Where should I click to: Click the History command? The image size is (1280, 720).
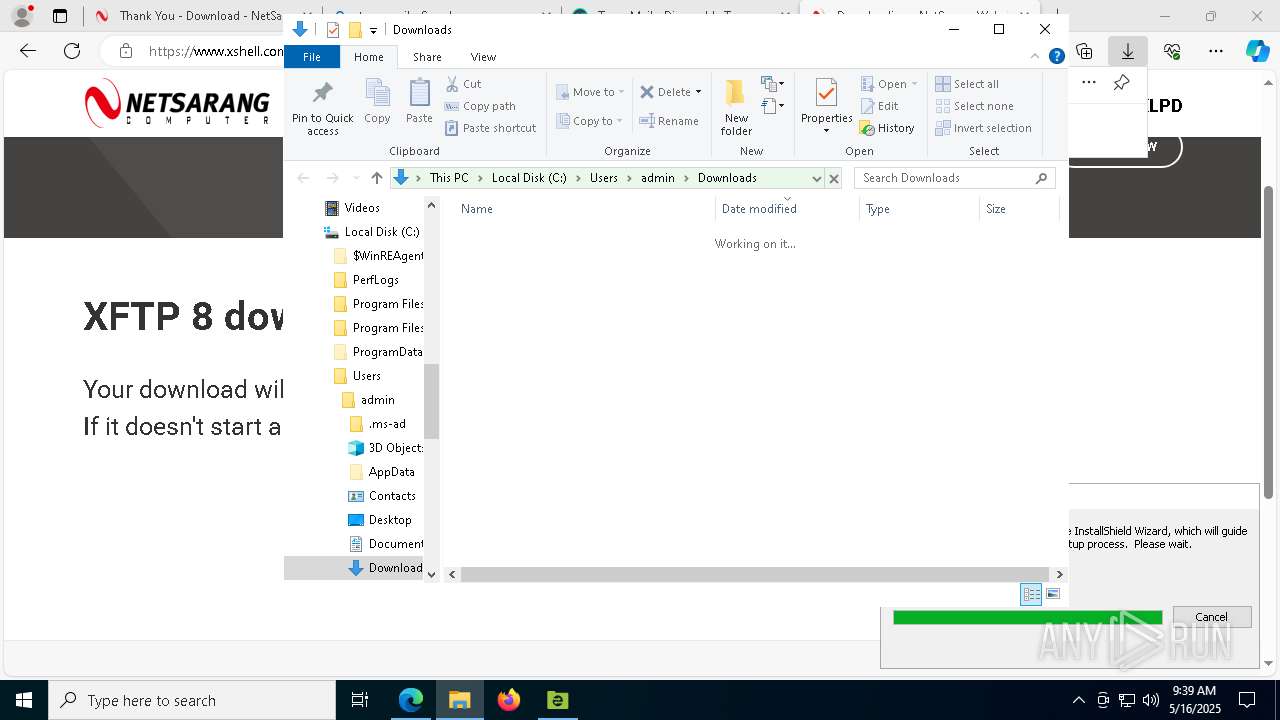[x=887, y=128]
